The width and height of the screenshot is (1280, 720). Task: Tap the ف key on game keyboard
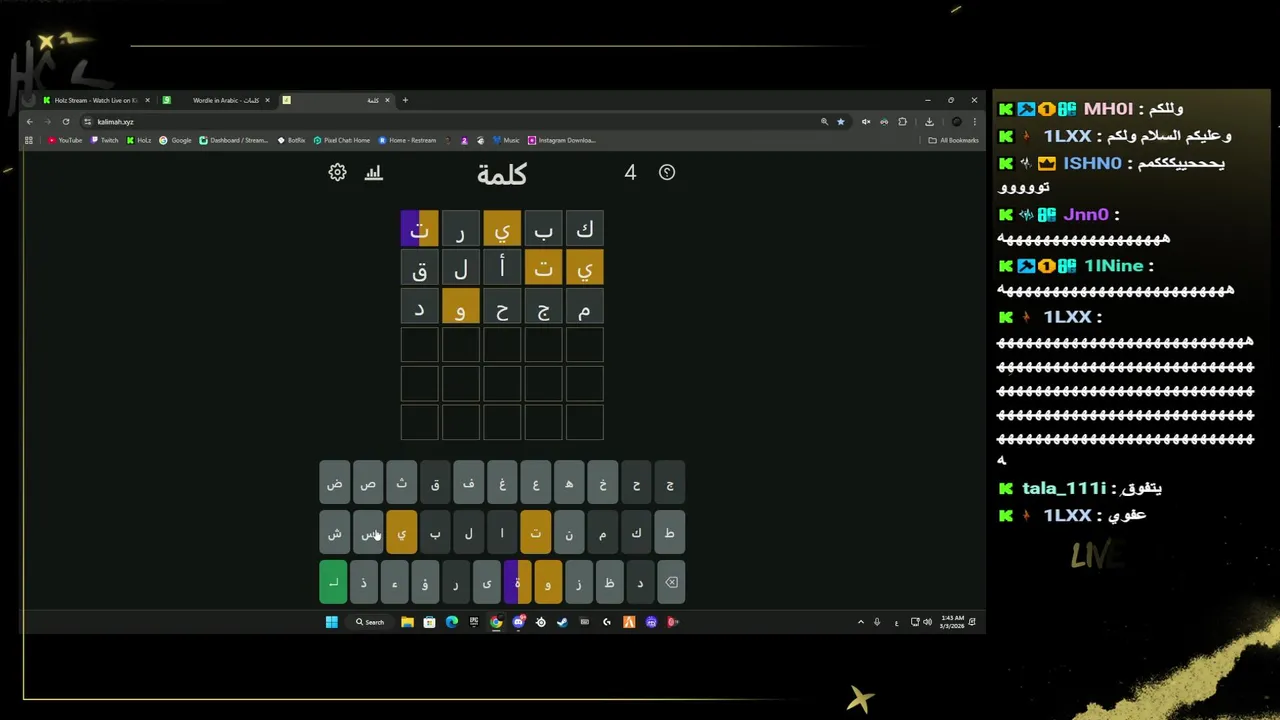click(x=468, y=483)
